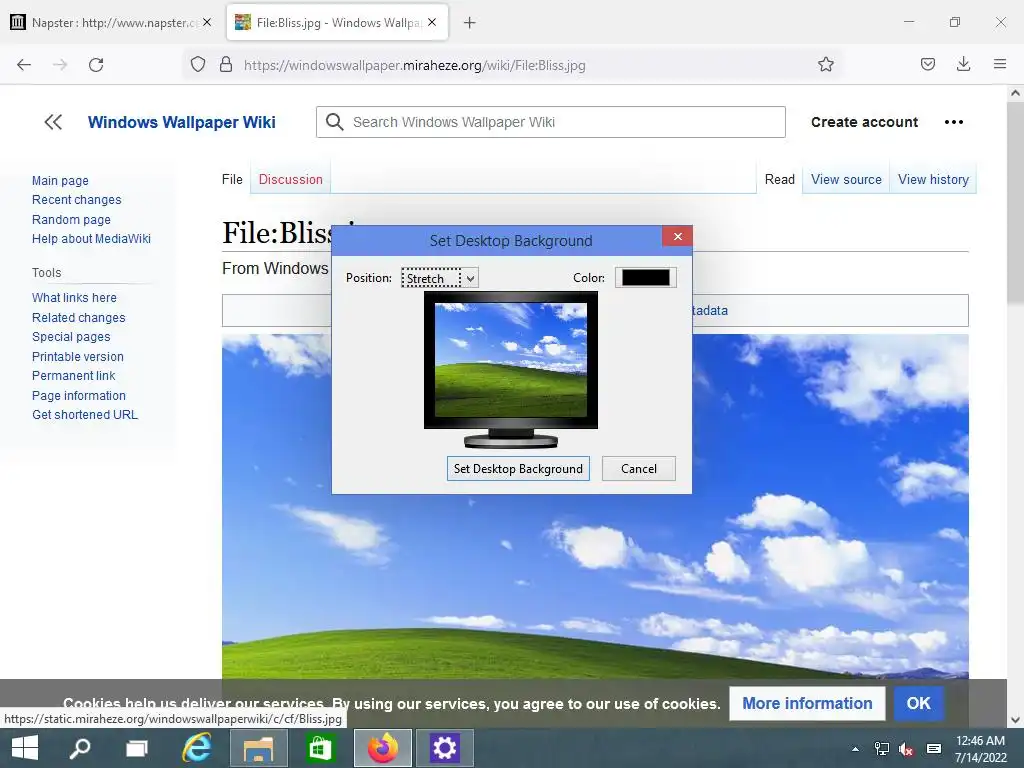Click the large Bliss wallpaper image
This screenshot has width=1024, height=768.
point(595,575)
